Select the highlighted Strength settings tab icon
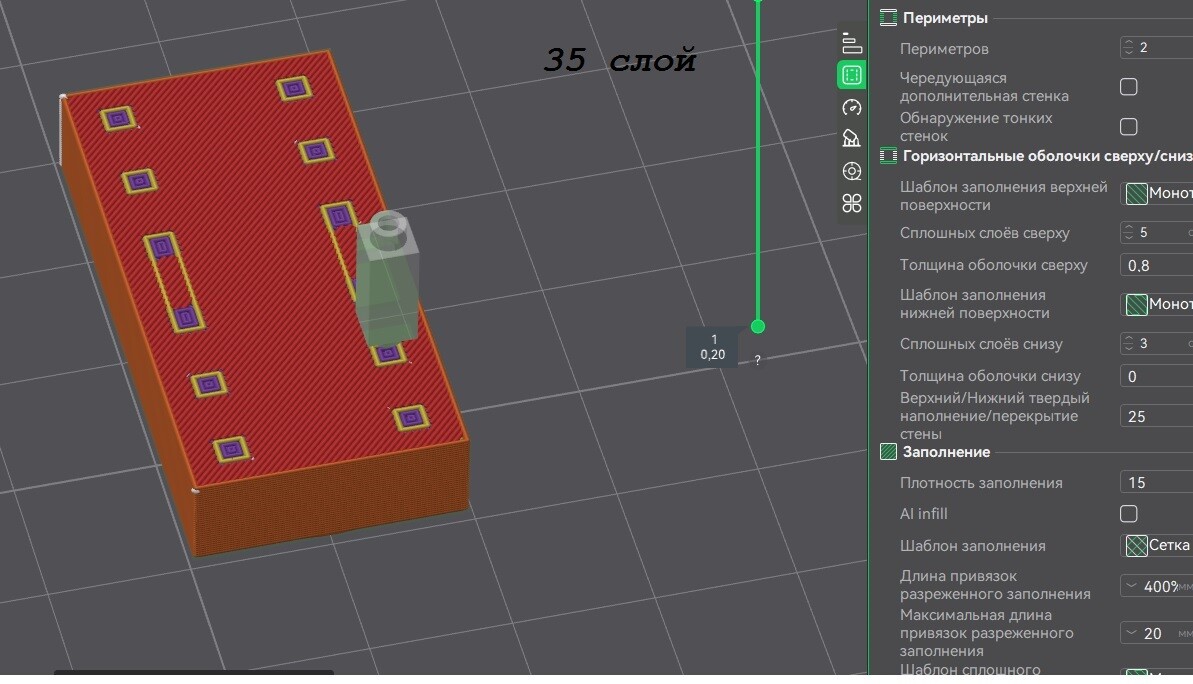 (851, 75)
